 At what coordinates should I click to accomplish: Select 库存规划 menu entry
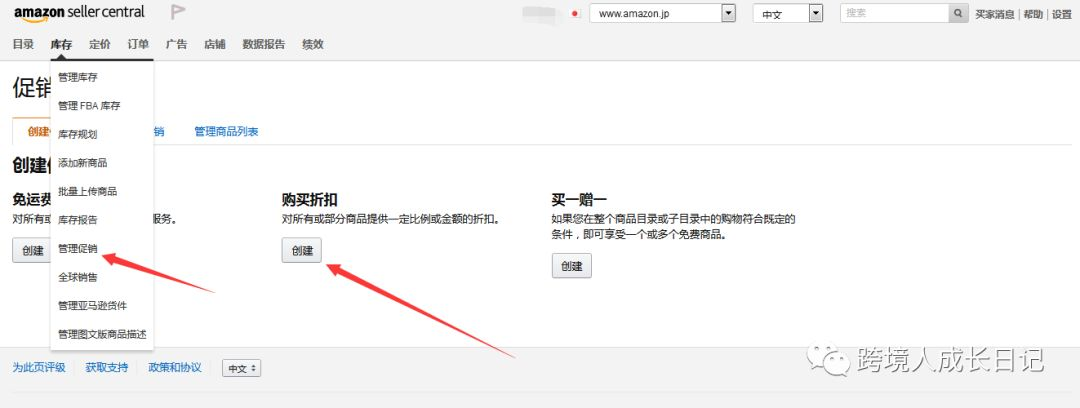pos(78,134)
